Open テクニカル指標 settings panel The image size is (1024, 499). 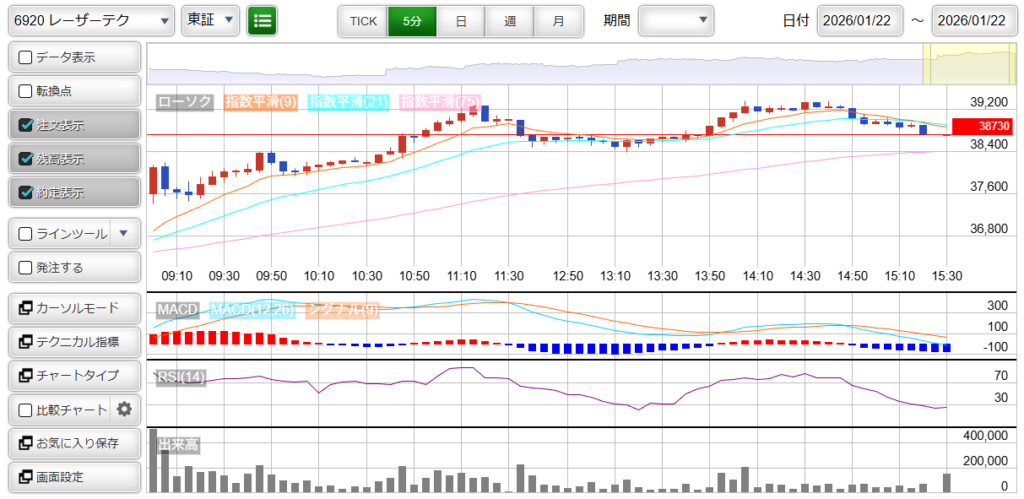(73, 341)
